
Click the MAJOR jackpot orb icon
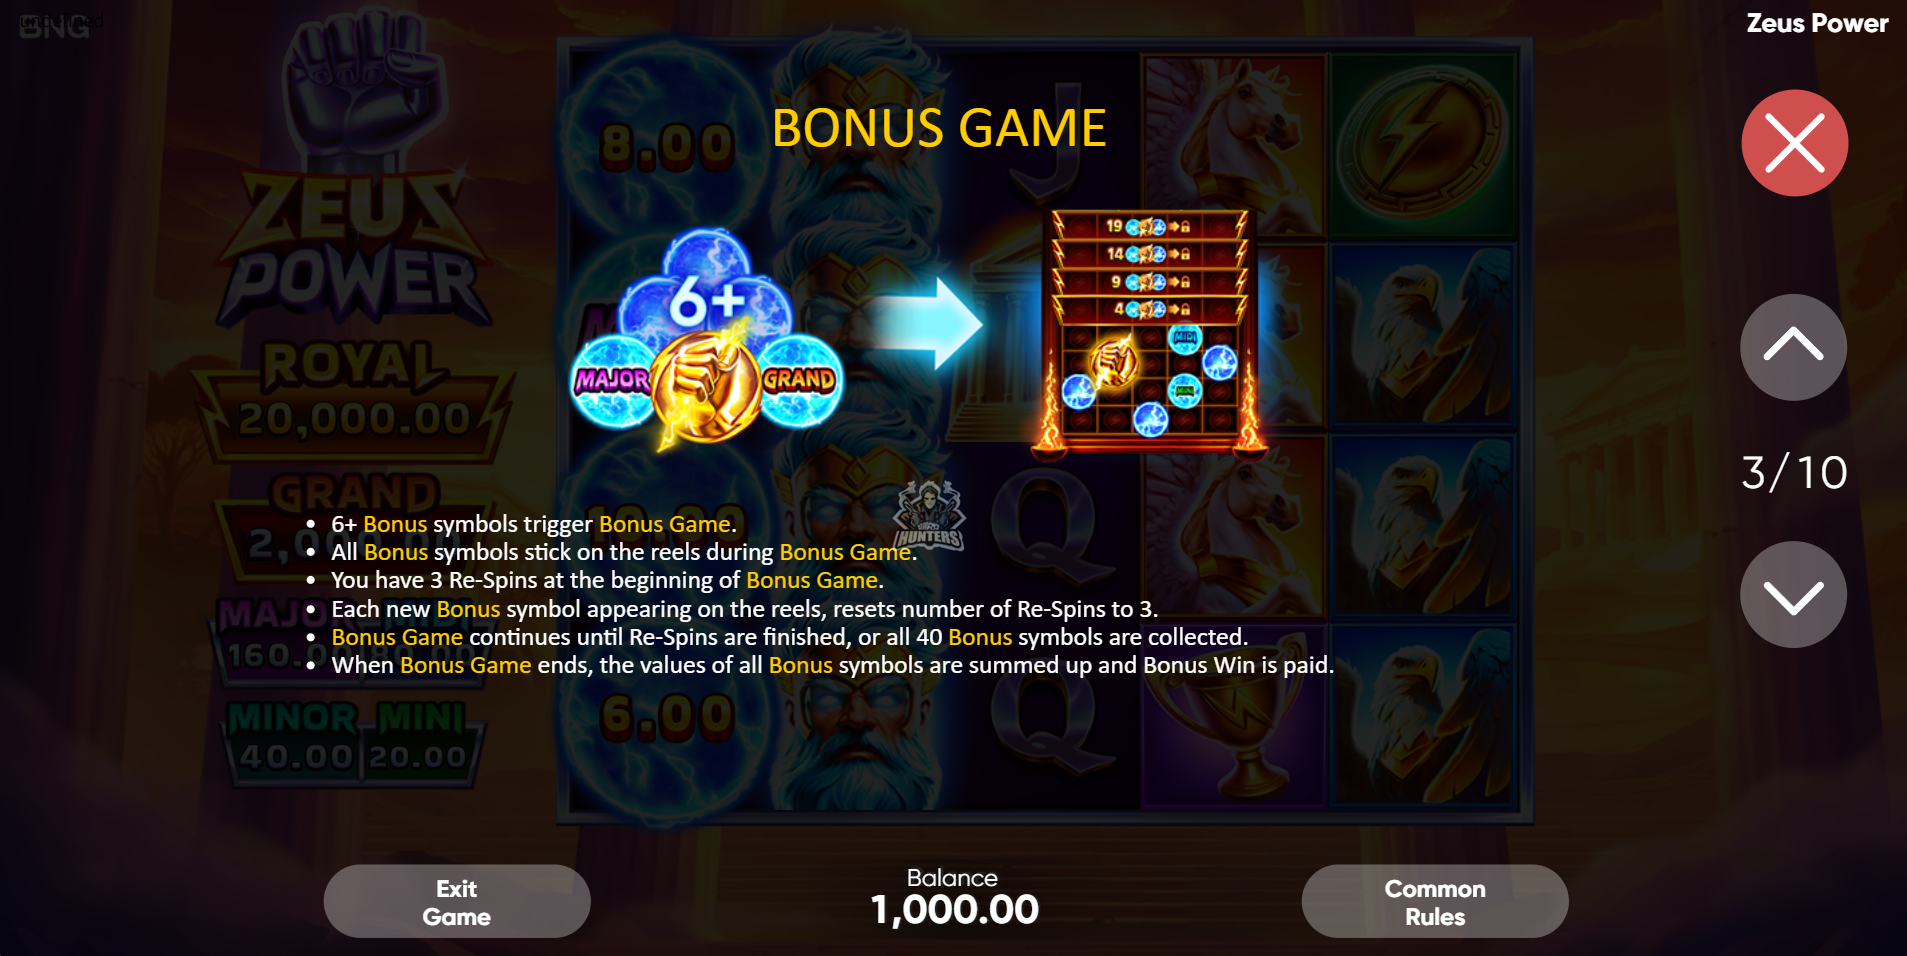tap(611, 381)
